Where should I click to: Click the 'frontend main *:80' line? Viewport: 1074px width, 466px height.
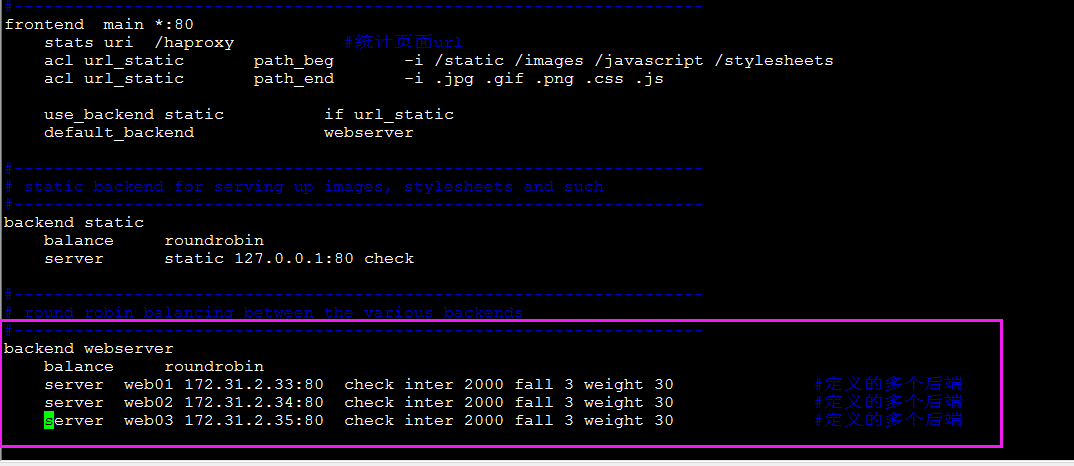pos(99,25)
